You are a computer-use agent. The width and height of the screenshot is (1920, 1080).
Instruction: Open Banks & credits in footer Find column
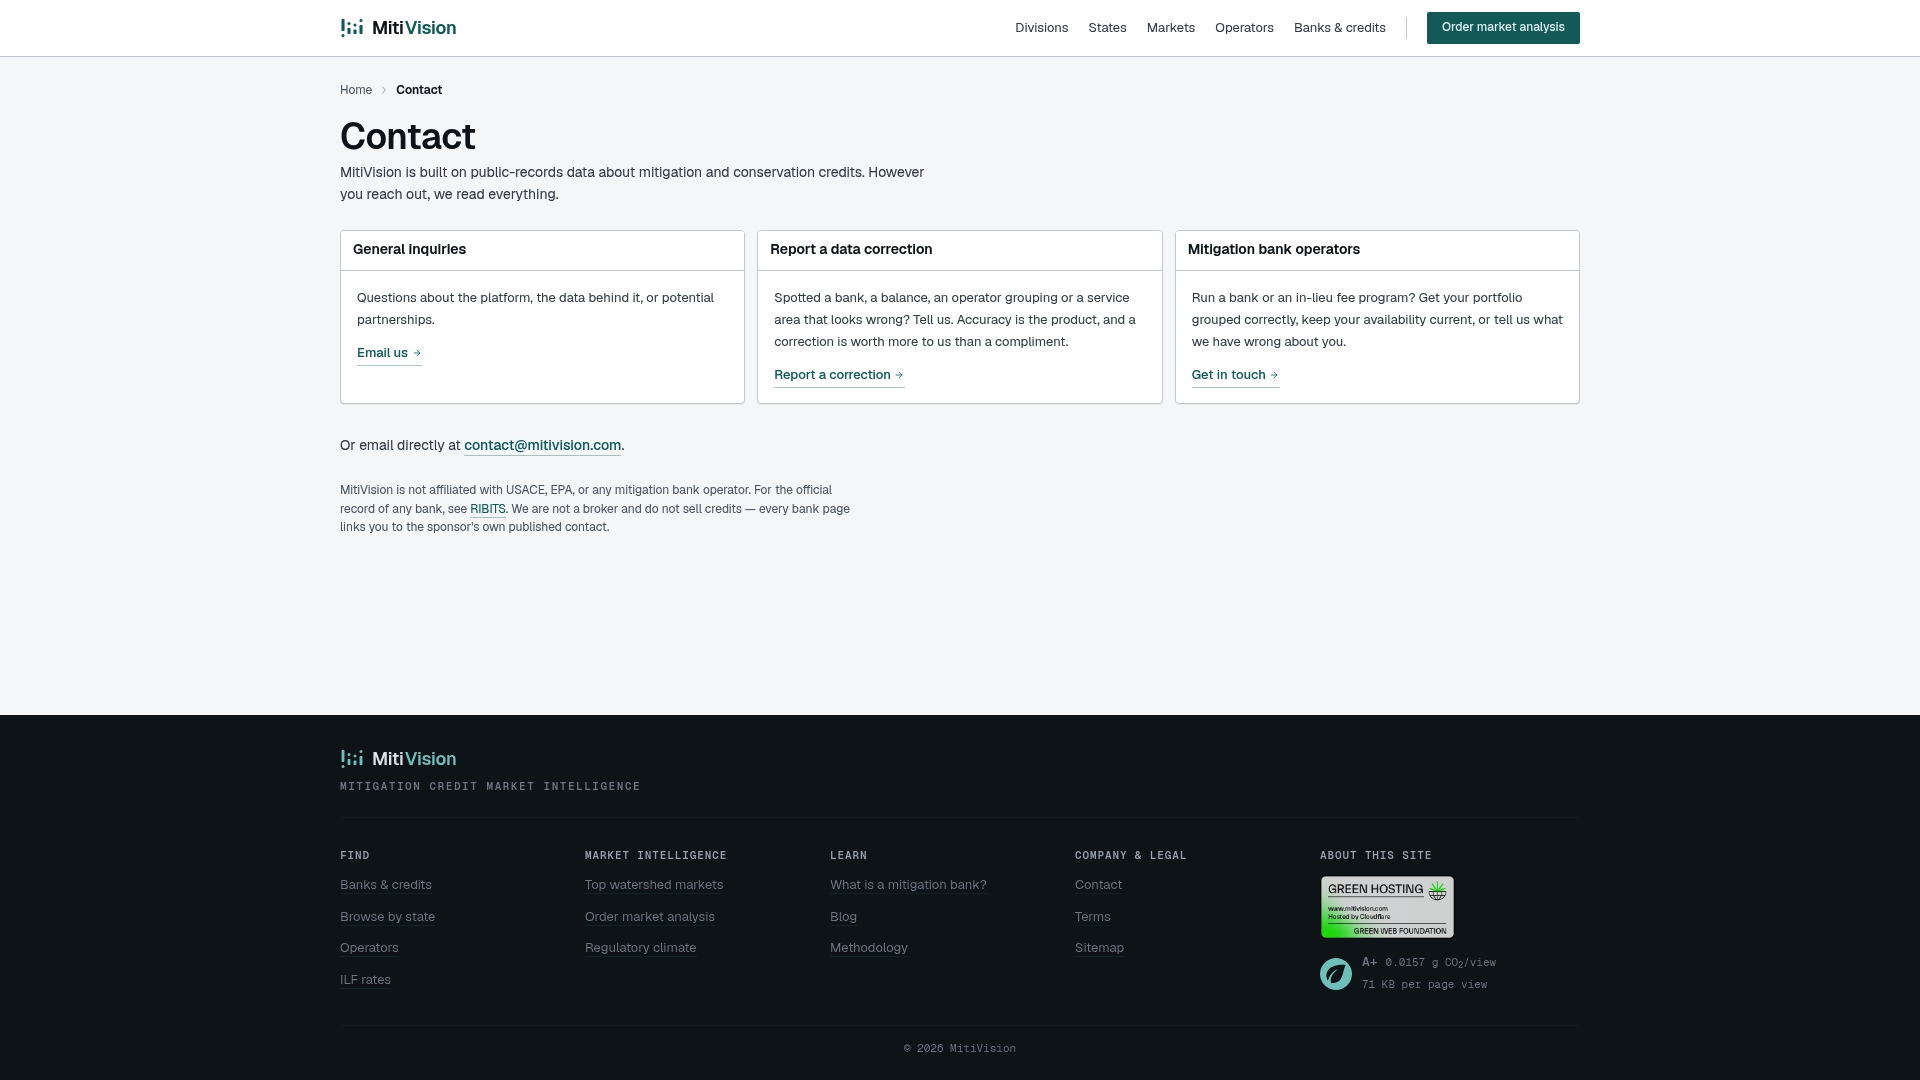pos(386,885)
